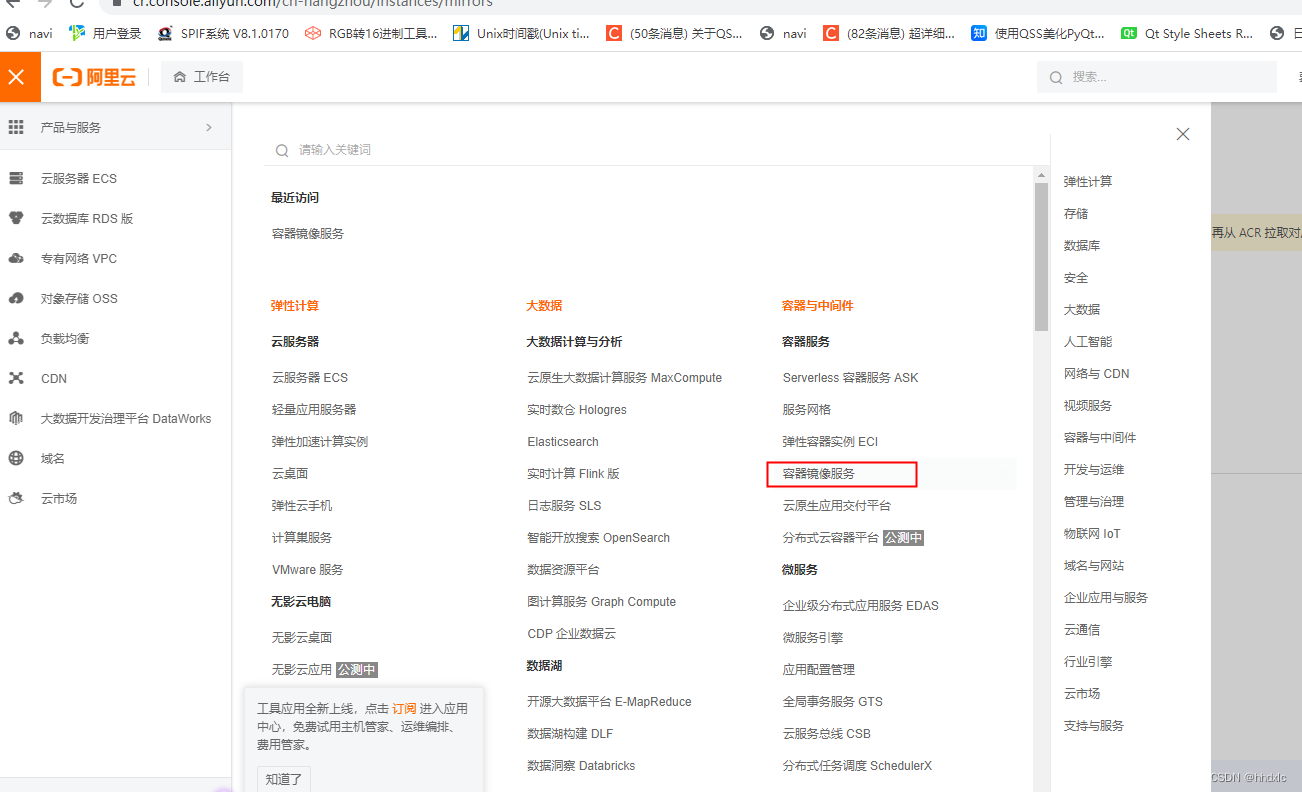Click the 云市场 sidebar icon
The width and height of the screenshot is (1302, 792).
16,498
